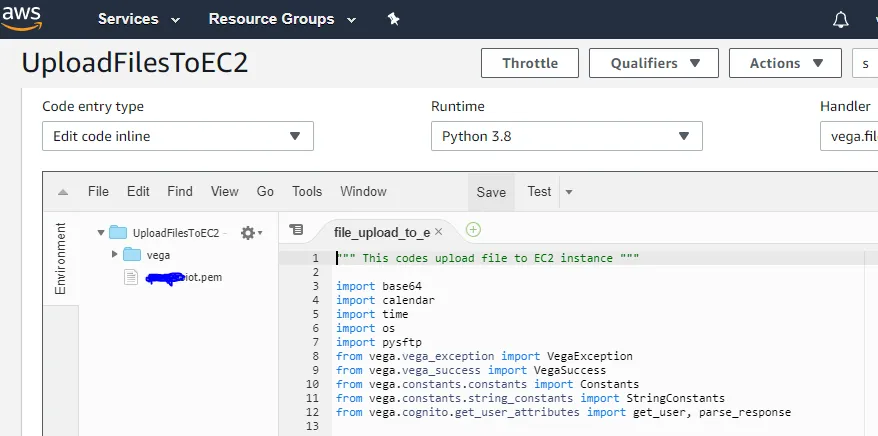This screenshot has width=878, height=436.
Task: Open the environment gear settings icon
Action: (x=249, y=232)
